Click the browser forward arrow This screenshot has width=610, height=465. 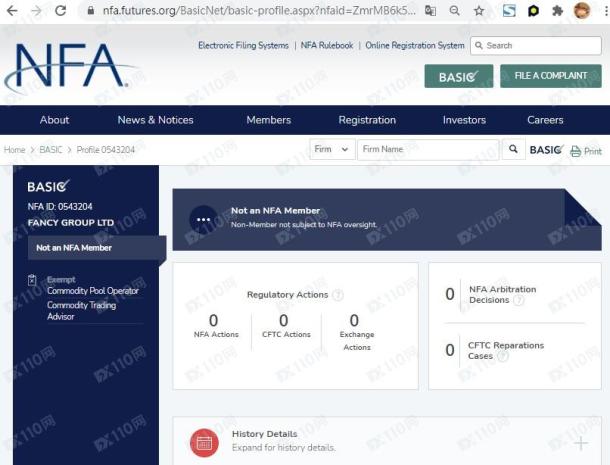(36, 11)
